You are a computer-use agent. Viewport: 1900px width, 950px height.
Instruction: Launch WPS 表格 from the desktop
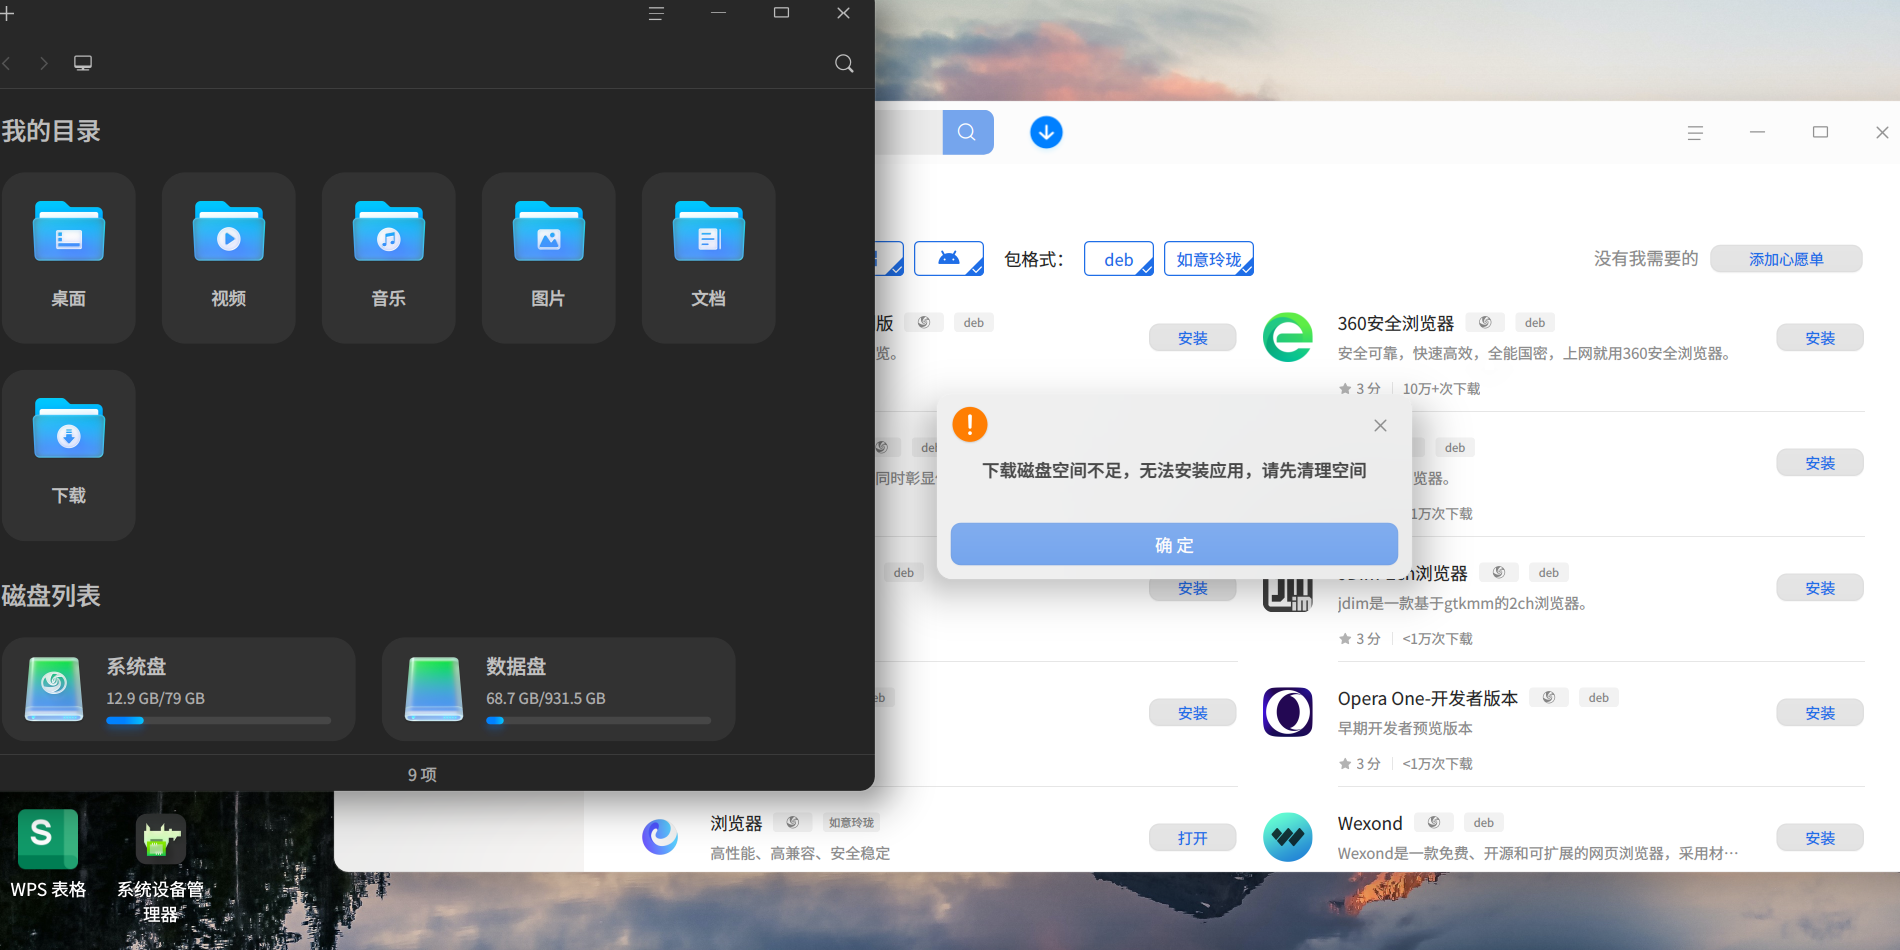click(48, 854)
